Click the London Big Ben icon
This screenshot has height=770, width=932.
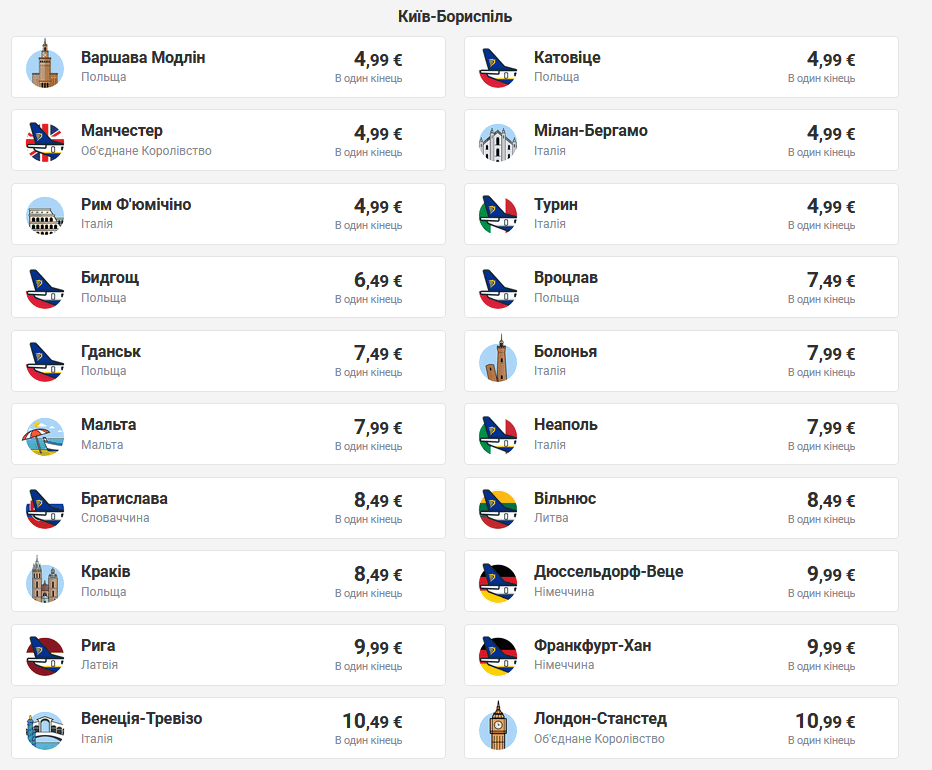[498, 728]
